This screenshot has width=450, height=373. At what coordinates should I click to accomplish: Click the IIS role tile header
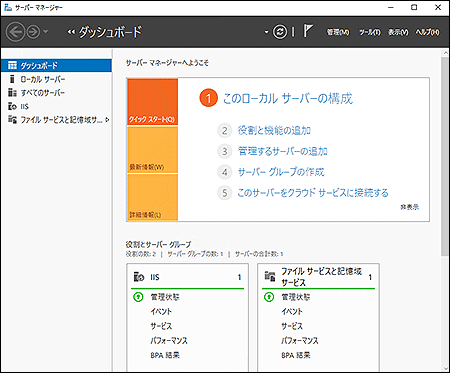(187, 277)
